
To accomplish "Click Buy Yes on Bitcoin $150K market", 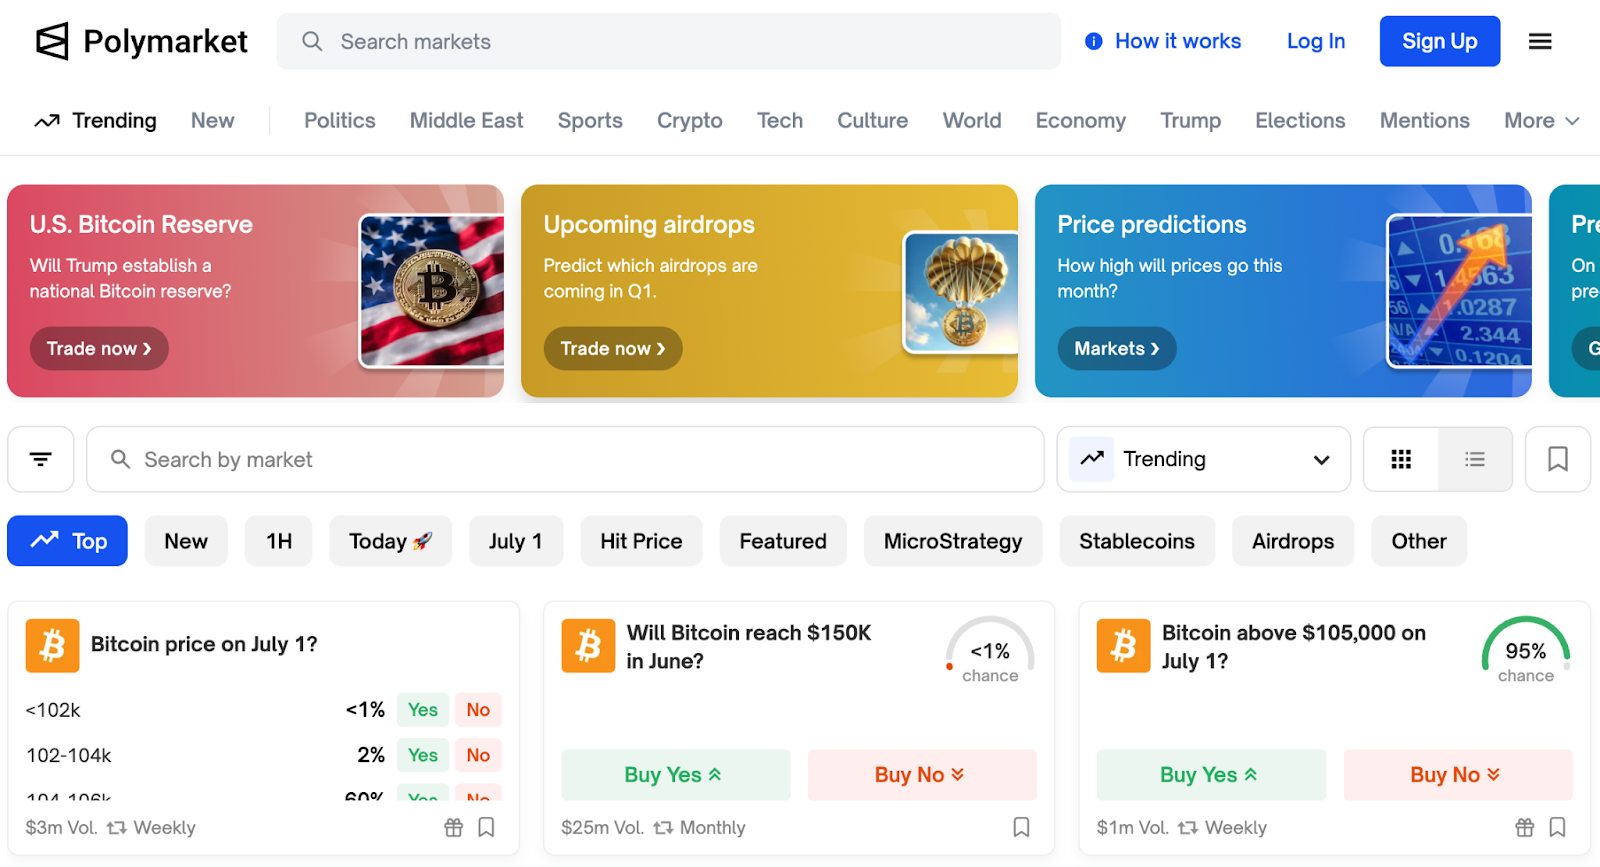I will click(675, 775).
